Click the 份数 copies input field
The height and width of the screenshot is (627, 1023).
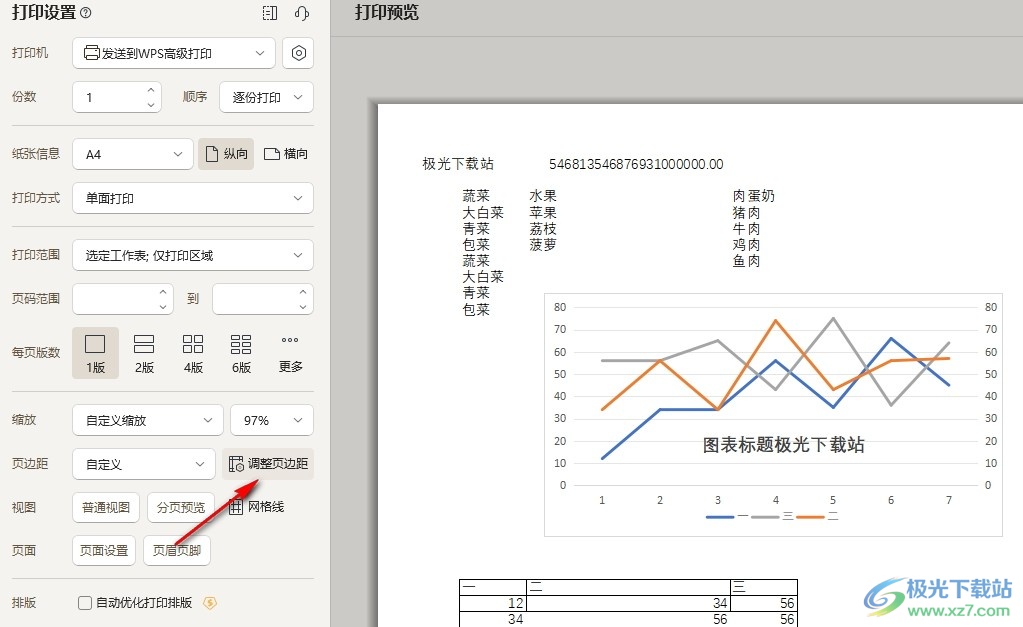click(x=108, y=97)
